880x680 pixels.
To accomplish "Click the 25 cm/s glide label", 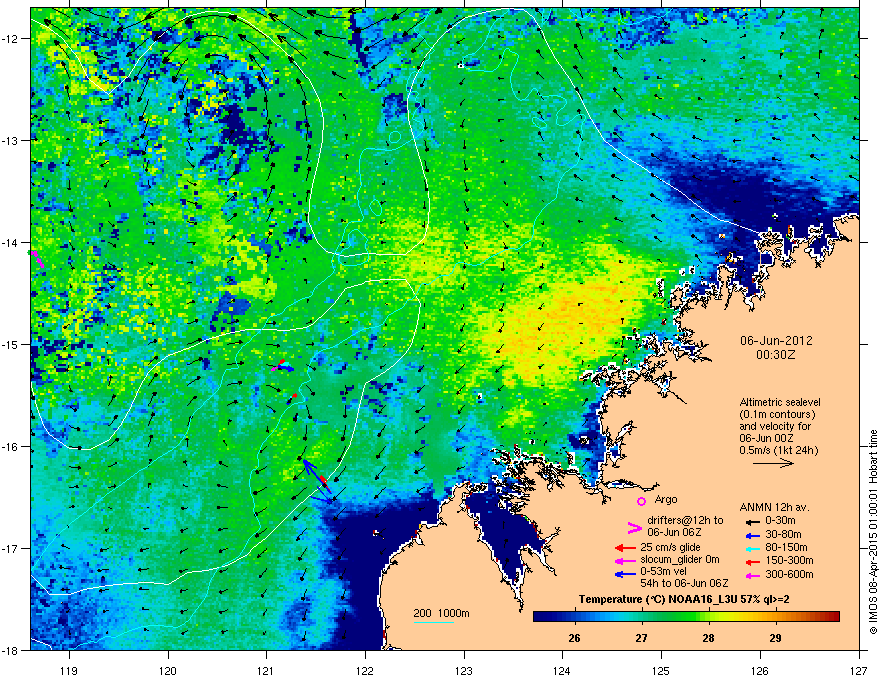I will tap(670, 547).
